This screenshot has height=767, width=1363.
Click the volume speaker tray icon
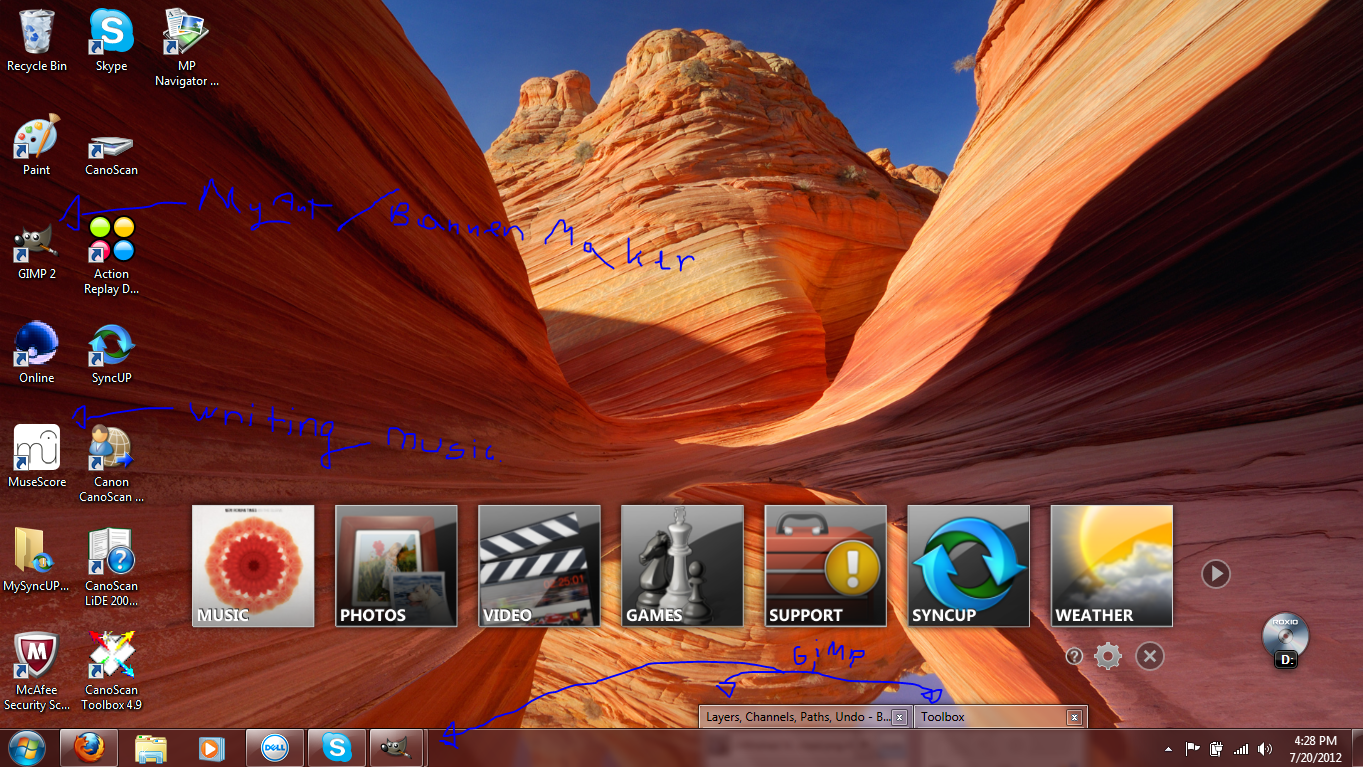pyautogui.click(x=1265, y=749)
